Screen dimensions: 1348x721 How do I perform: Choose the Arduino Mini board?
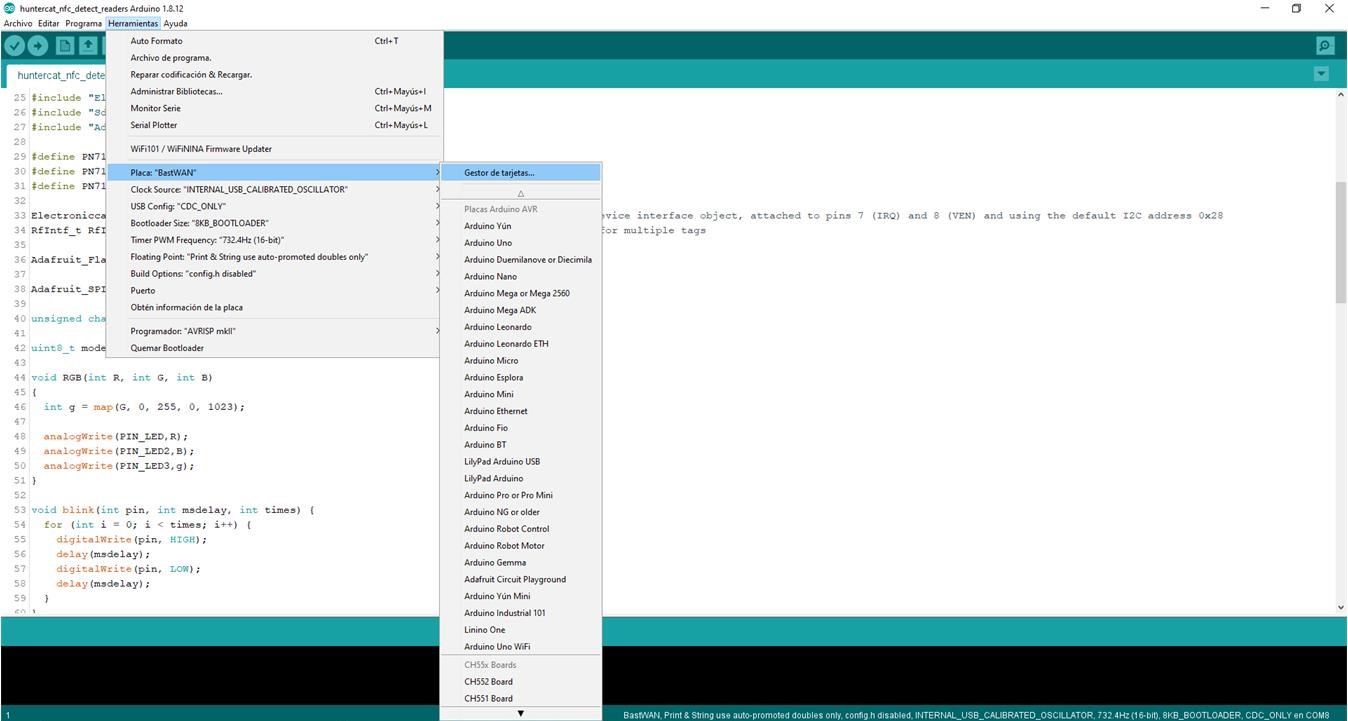tap(521, 394)
